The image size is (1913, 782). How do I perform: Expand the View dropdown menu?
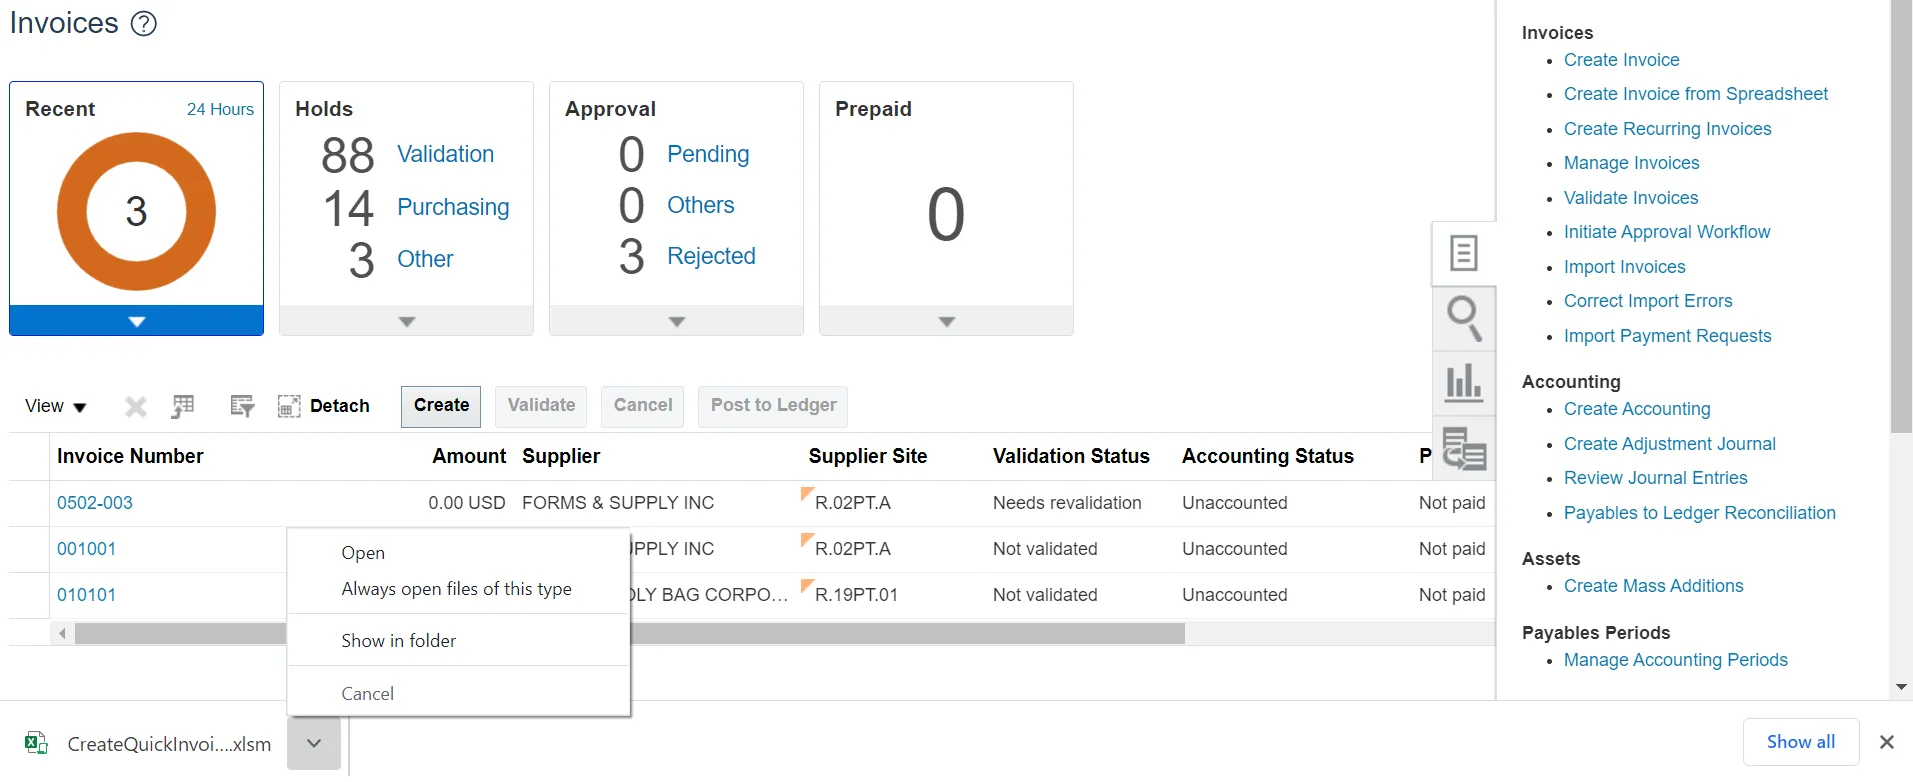[x=56, y=406]
